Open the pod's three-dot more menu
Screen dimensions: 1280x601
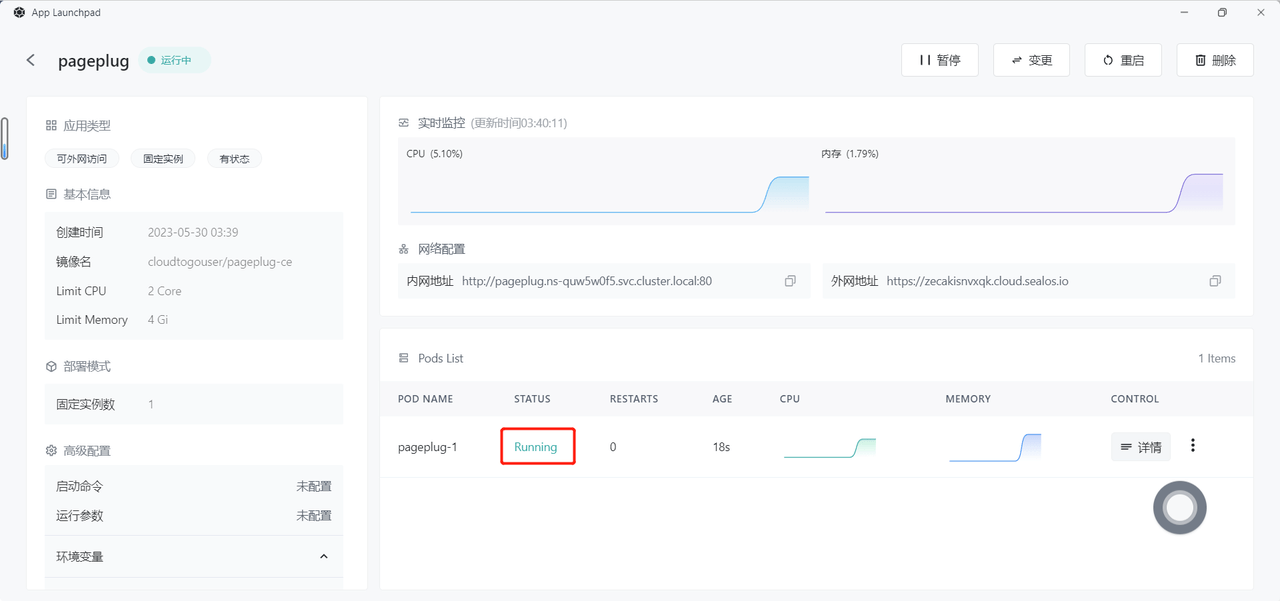point(1193,446)
